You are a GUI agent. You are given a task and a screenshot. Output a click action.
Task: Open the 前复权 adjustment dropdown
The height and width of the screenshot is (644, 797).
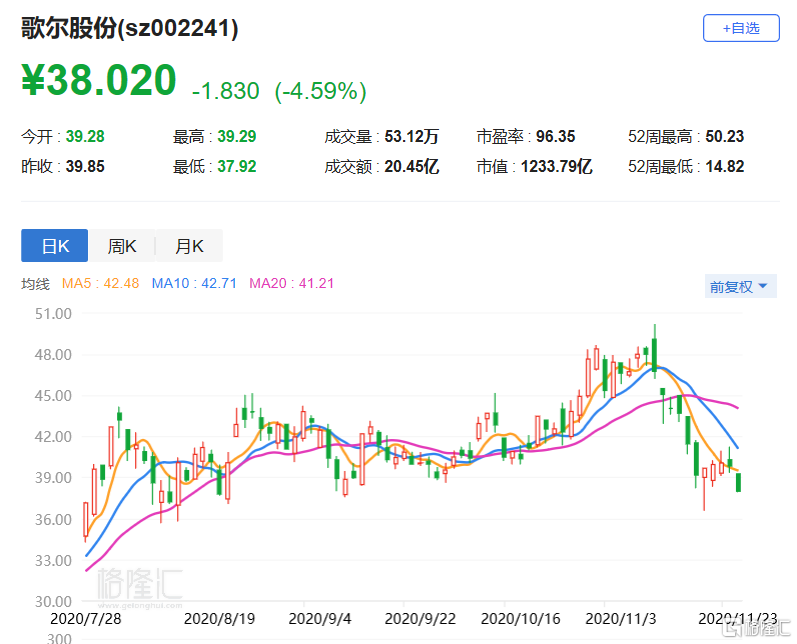coord(740,287)
